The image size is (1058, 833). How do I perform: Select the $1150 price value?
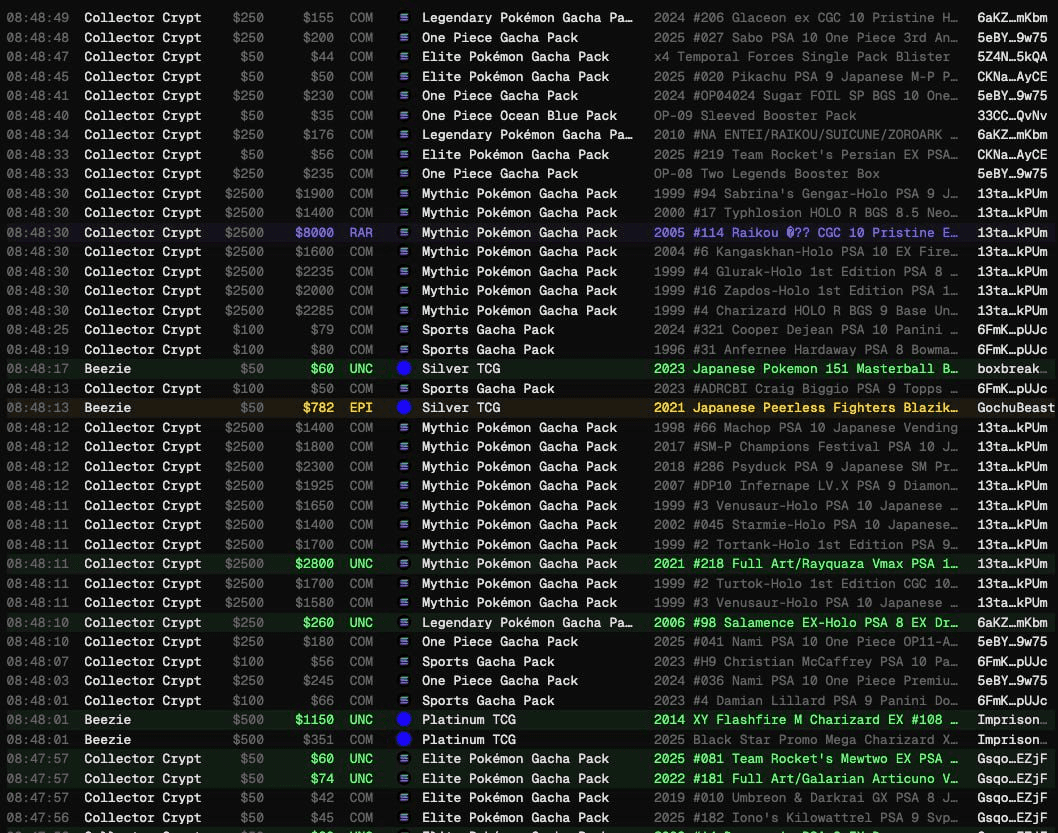tap(314, 720)
